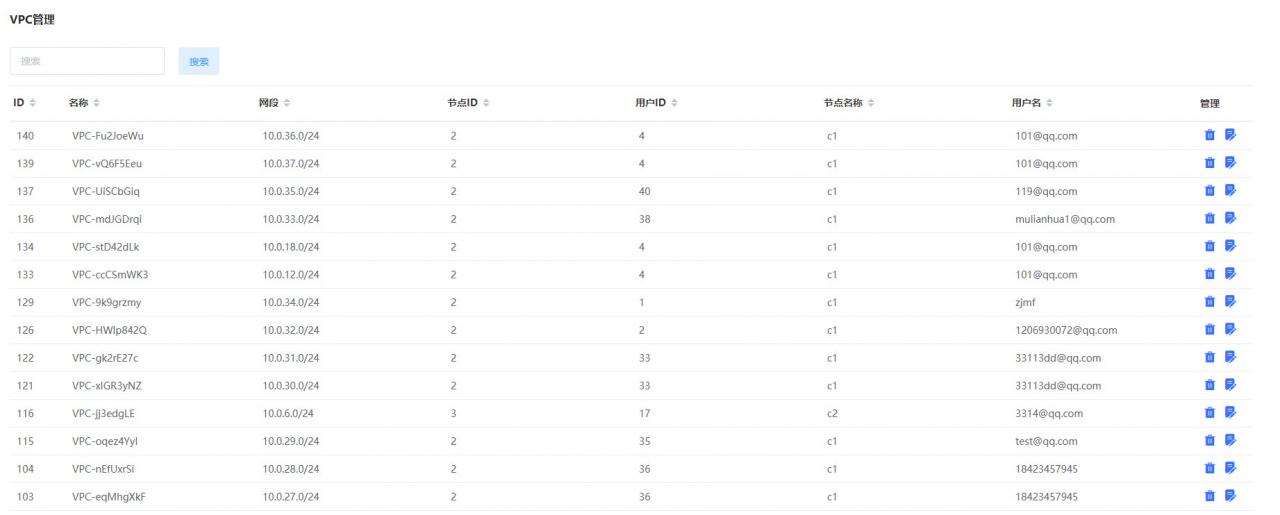The width and height of the screenshot is (1280, 515).
Task: Select the VPC-nEfUxrSi row name
Action: (x=103, y=469)
